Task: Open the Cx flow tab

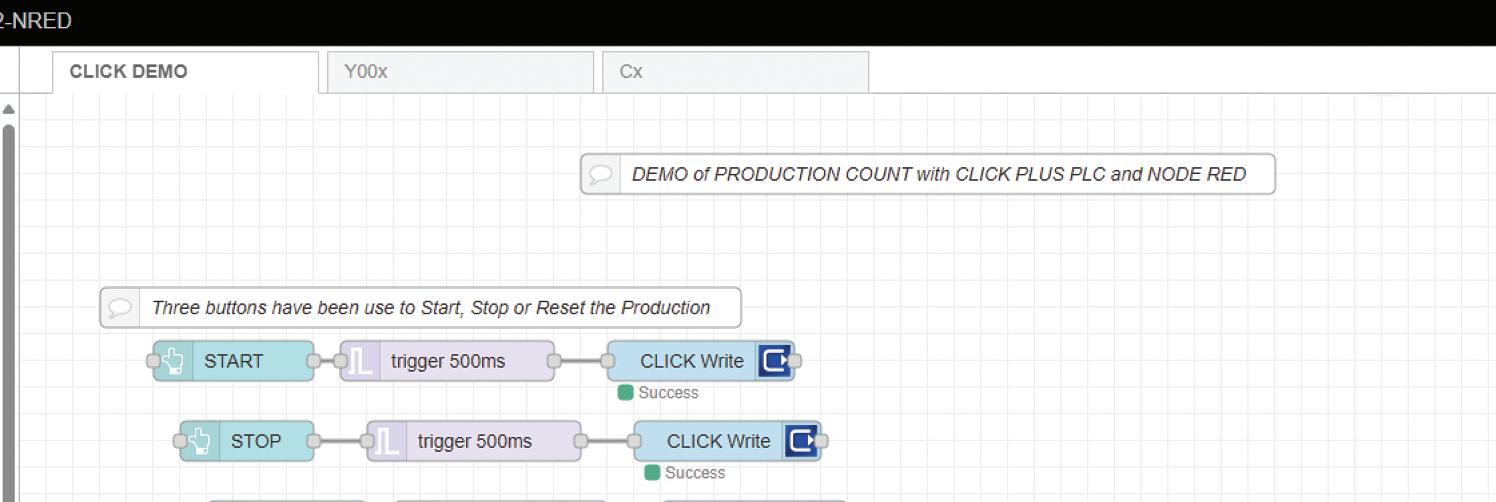Action: pyautogui.click(x=735, y=72)
